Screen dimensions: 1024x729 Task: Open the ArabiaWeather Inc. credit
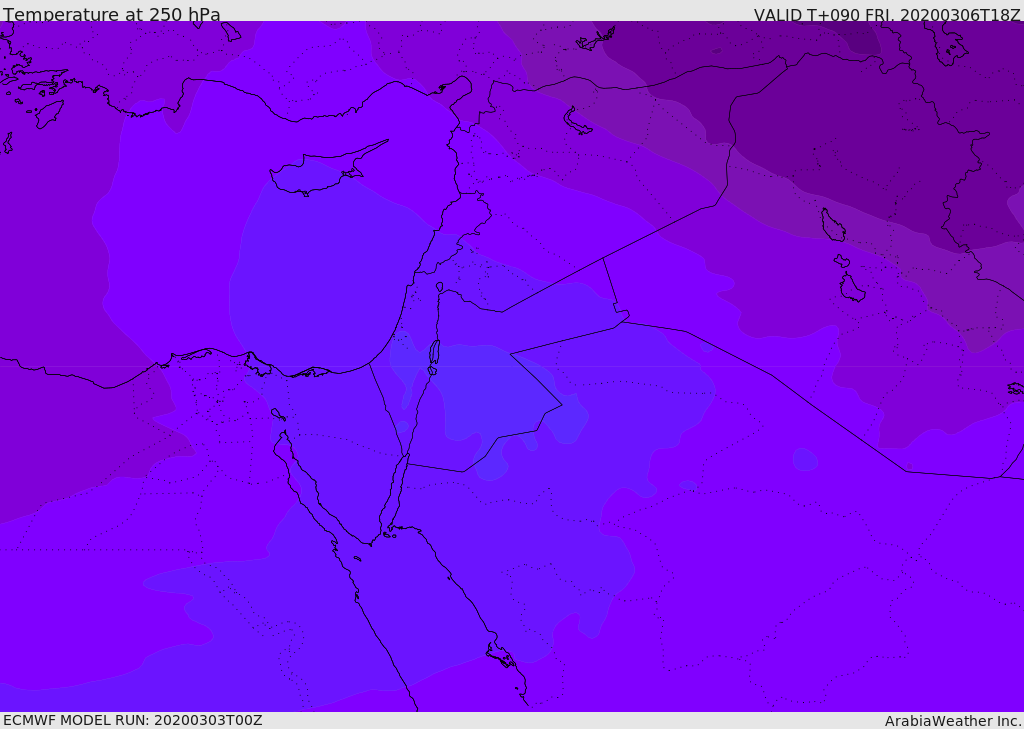tap(953, 721)
